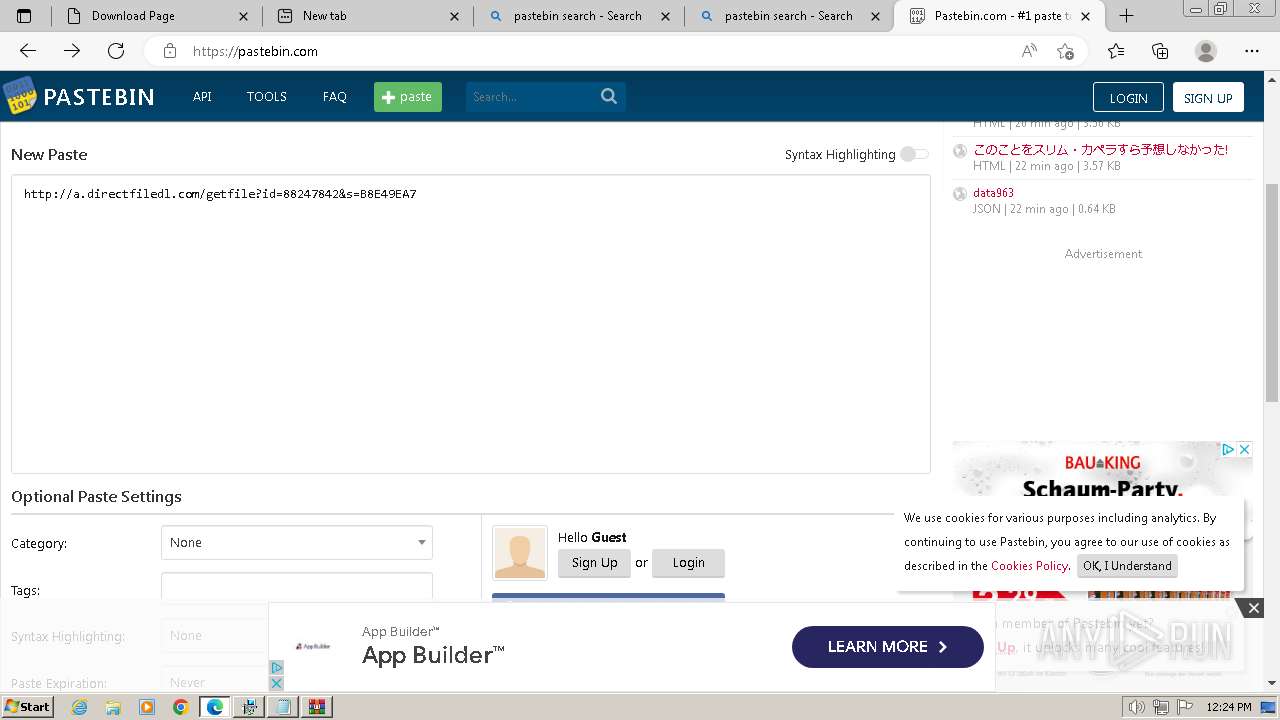1280x720 pixels.
Task: Open tab actions menu icon
Action: (25, 16)
